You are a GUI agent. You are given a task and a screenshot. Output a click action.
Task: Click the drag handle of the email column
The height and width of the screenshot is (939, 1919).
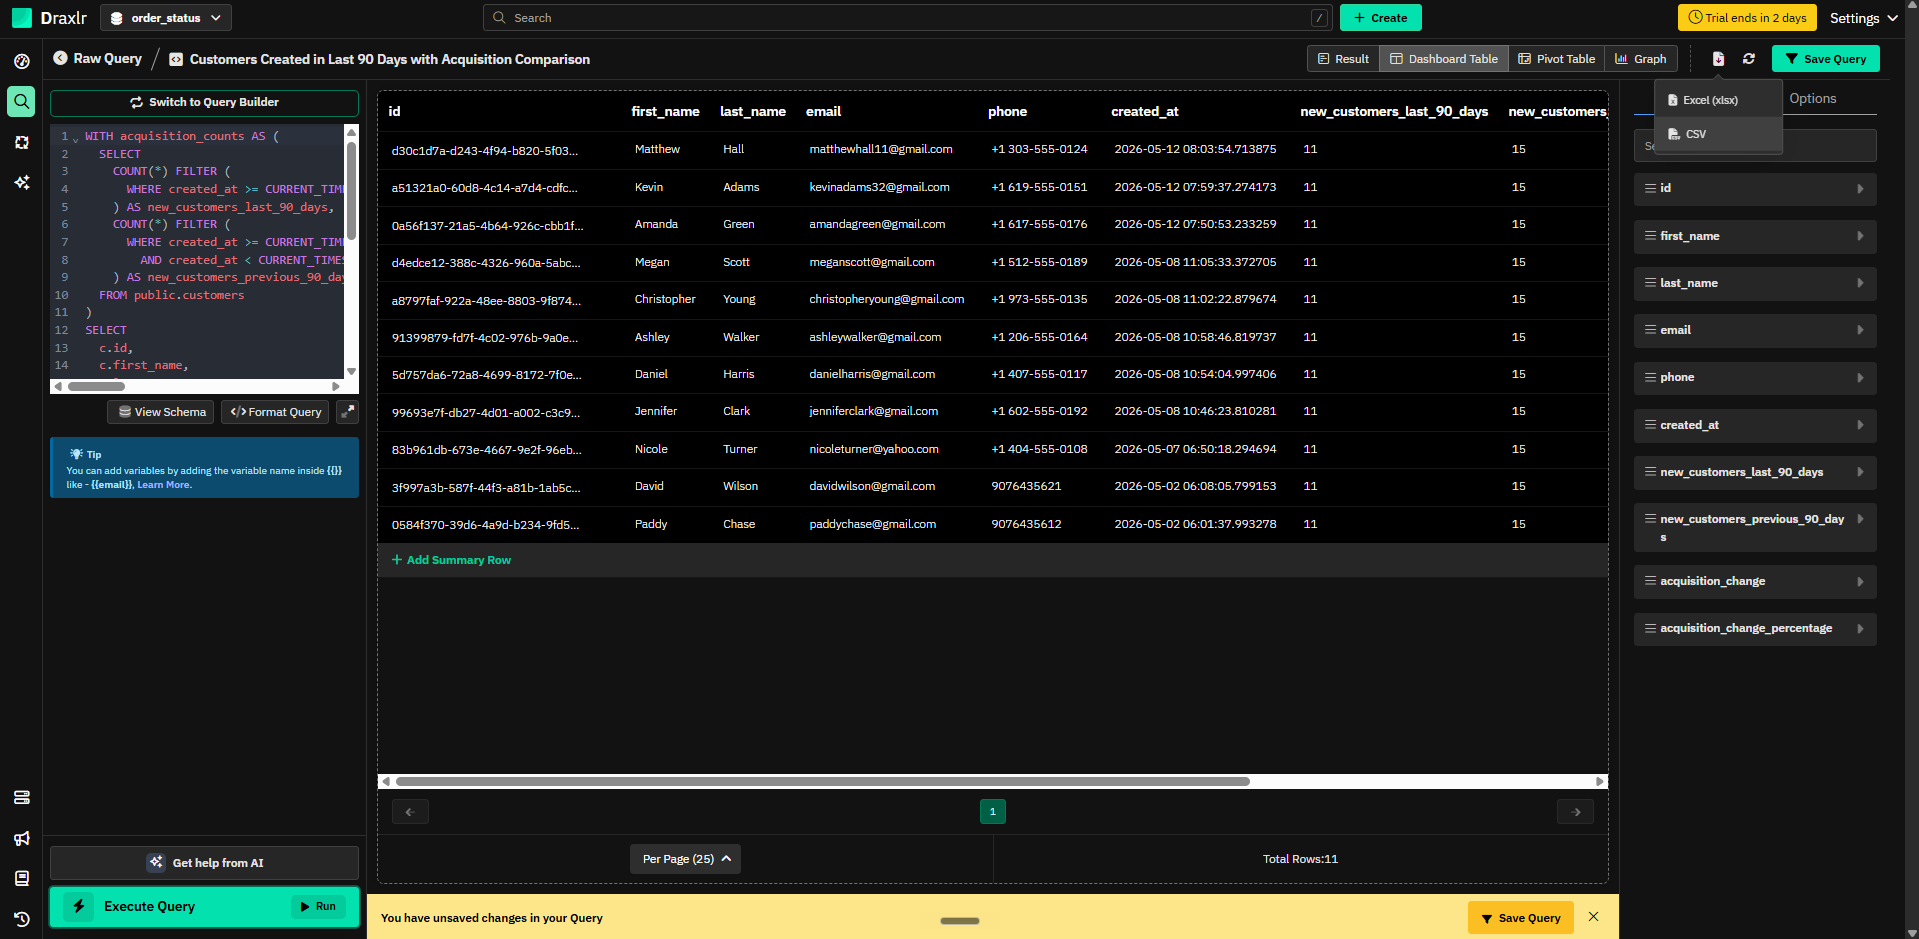coord(1650,329)
